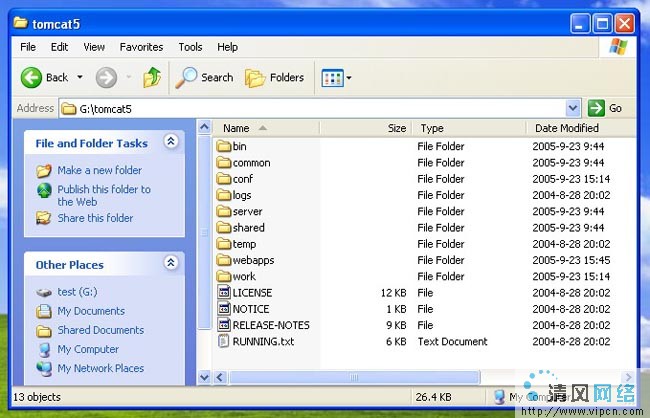Screen dimensions: 650x418
Task: Go to My Network Places link
Action: click(x=101, y=368)
